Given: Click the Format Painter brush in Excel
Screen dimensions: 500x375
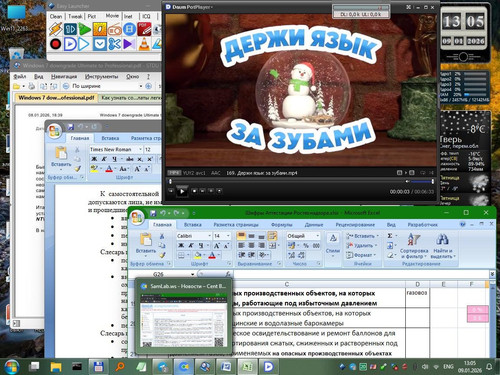Looking at the screenshot, I should [x=162, y=255].
